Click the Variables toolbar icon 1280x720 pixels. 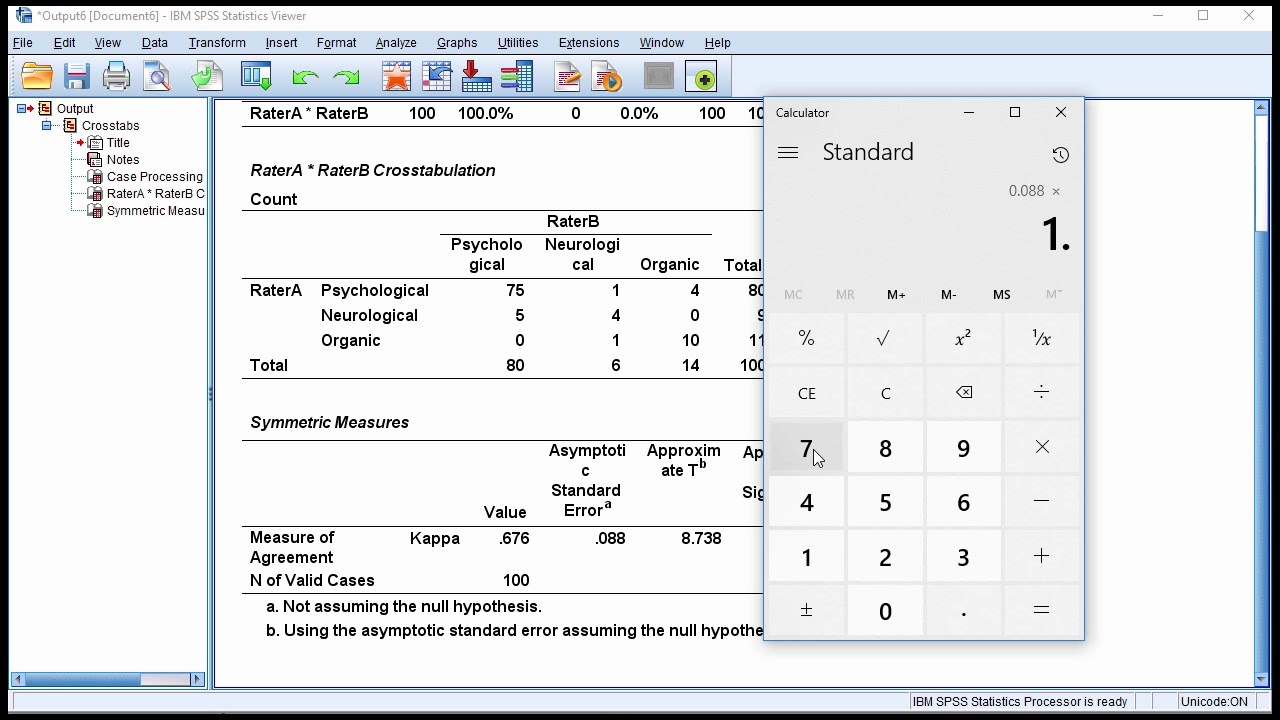click(x=516, y=77)
